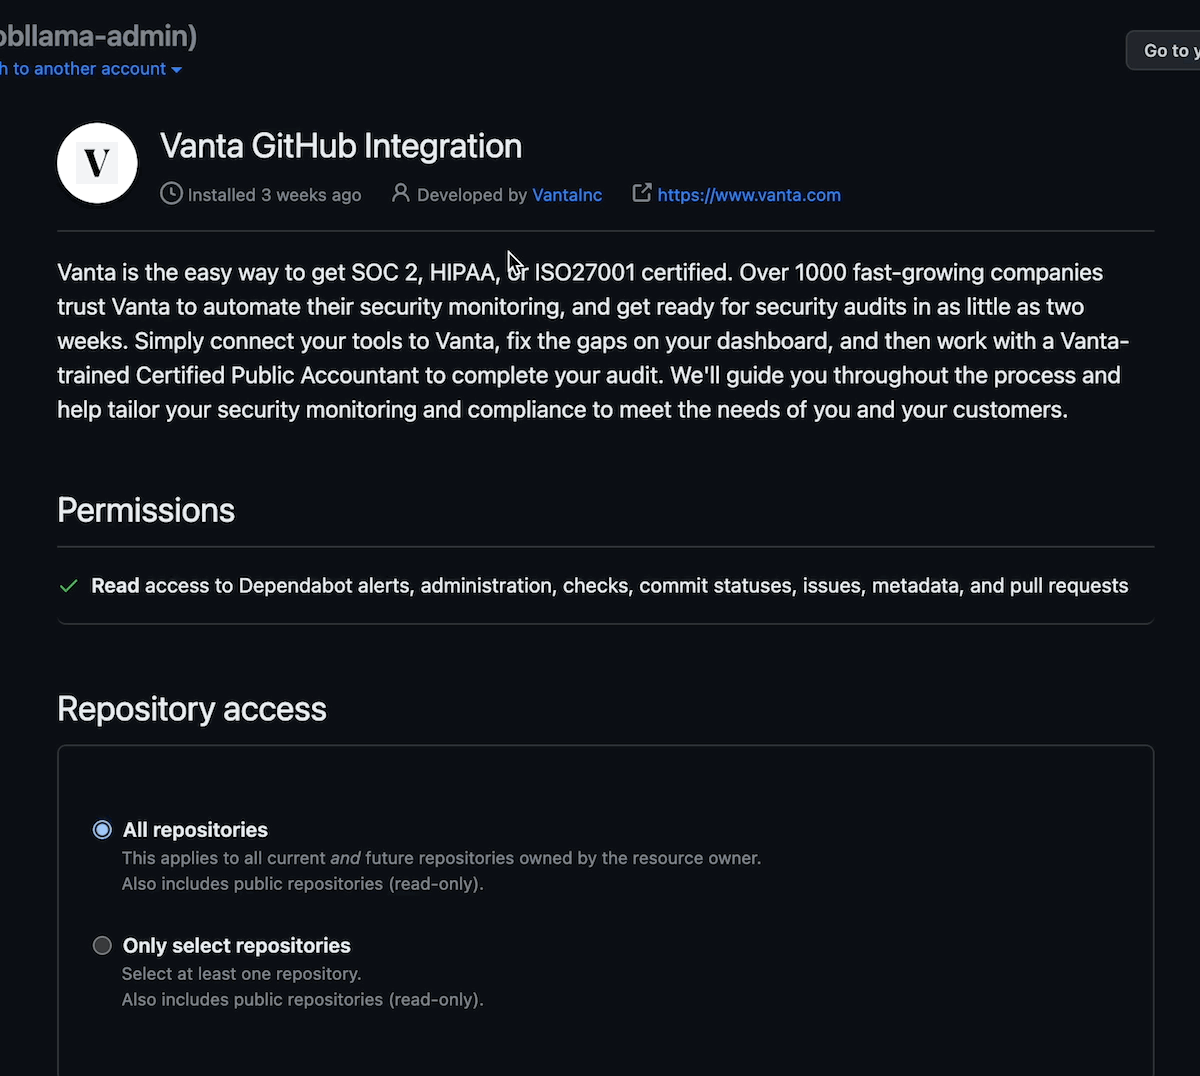Click the Vanta description paragraph

[x=593, y=341]
